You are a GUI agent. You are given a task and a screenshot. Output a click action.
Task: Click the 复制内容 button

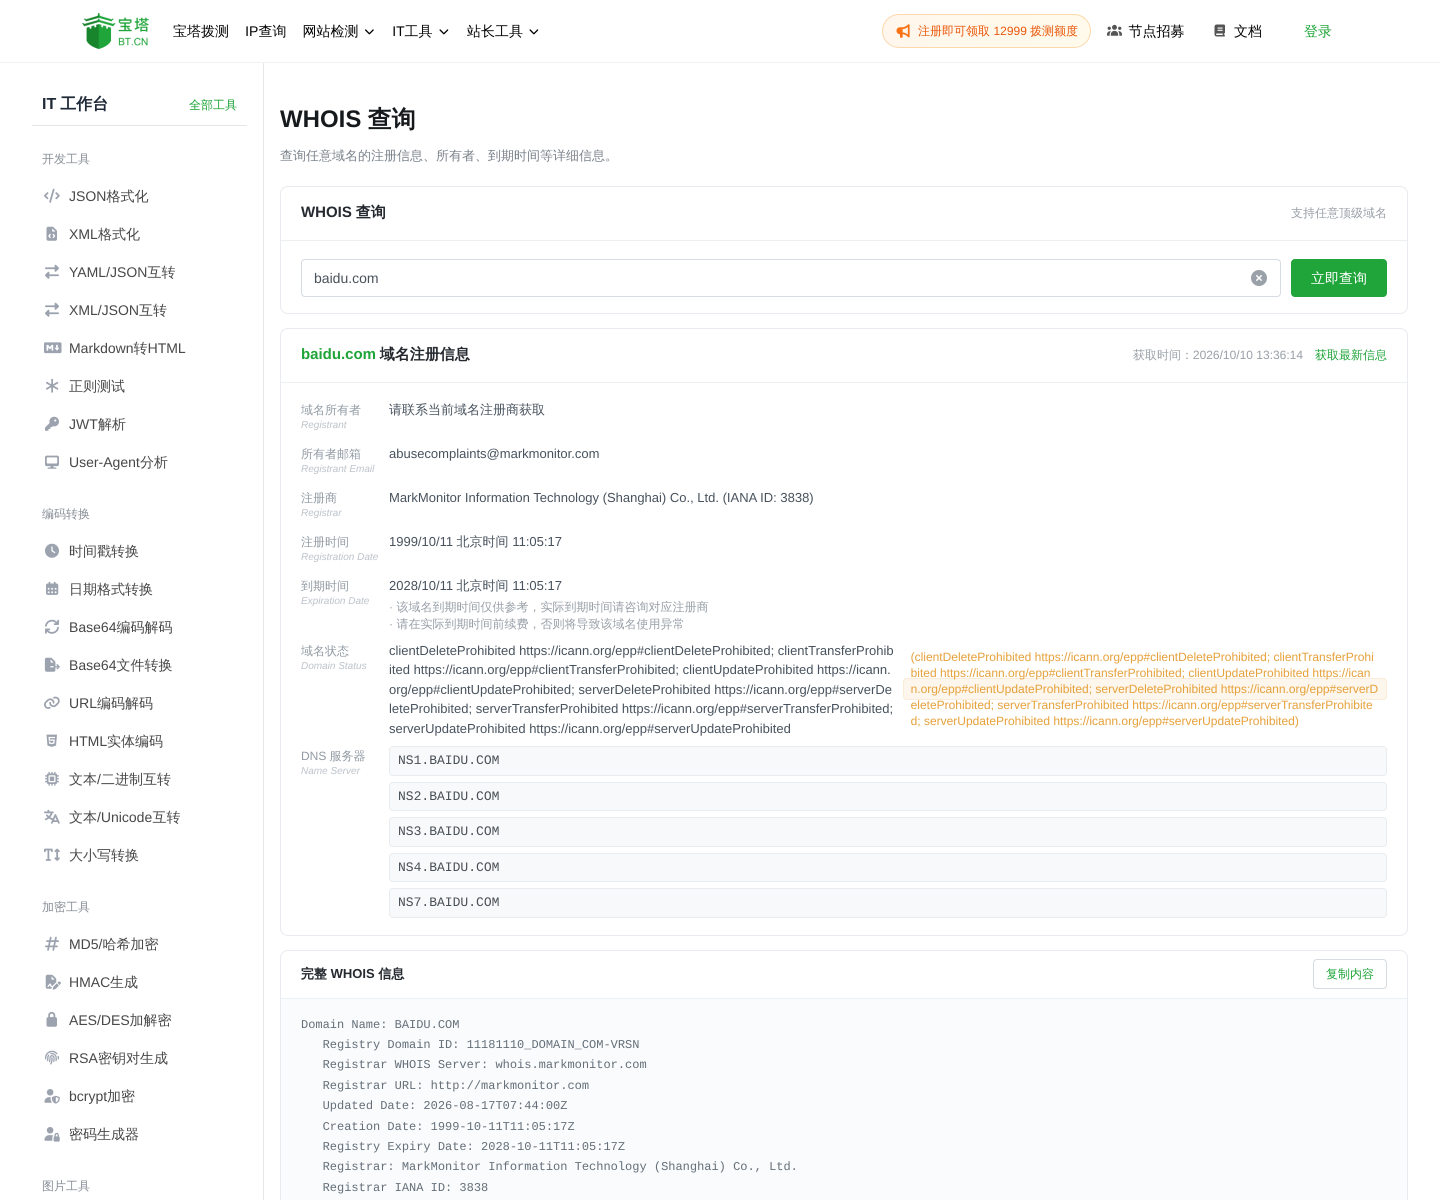1350,974
